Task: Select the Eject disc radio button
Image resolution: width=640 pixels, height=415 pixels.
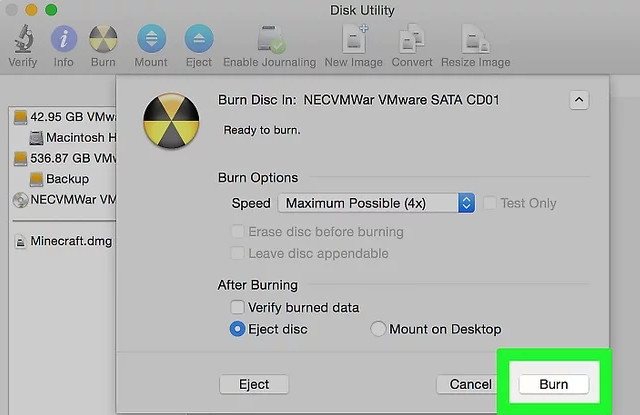Action: pyautogui.click(x=238, y=329)
